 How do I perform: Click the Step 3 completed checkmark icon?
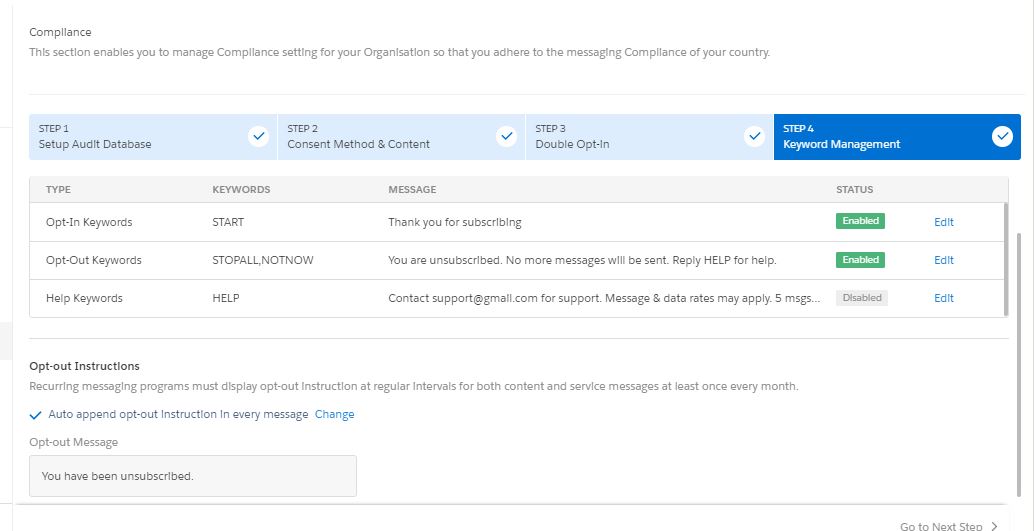(754, 137)
